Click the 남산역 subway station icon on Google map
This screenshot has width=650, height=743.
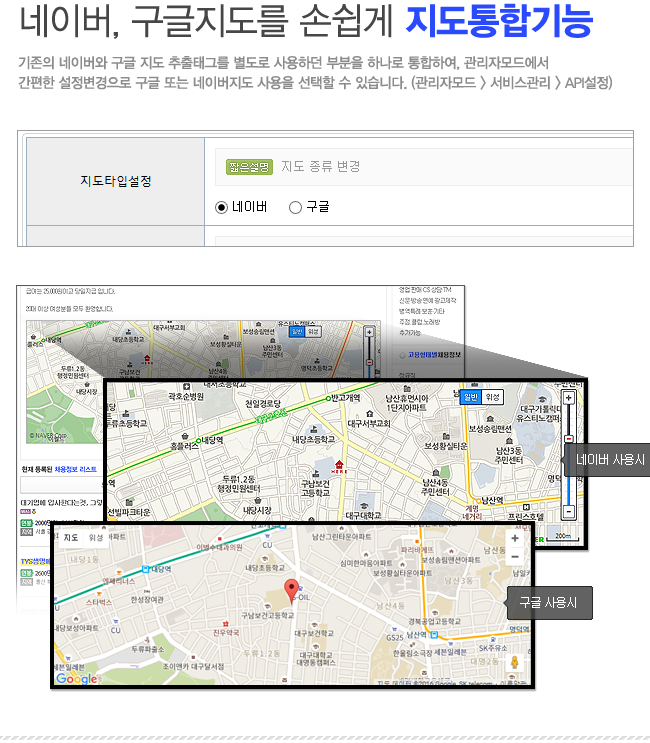point(434,634)
